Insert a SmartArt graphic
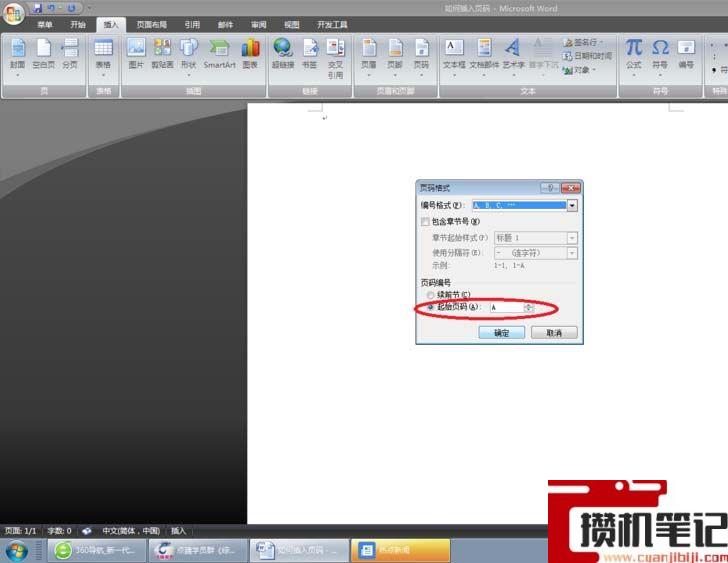Image resolution: width=728 pixels, height=563 pixels. (x=219, y=55)
